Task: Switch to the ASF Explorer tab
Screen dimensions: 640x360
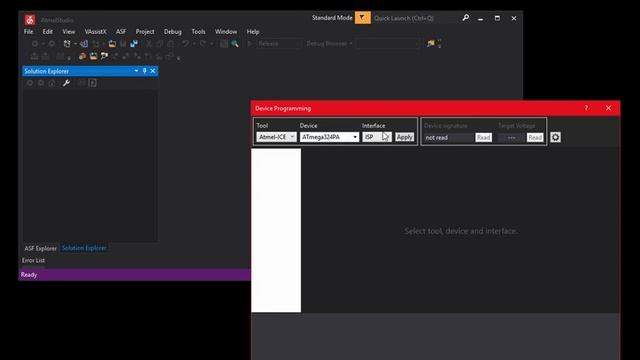Action: [40, 248]
